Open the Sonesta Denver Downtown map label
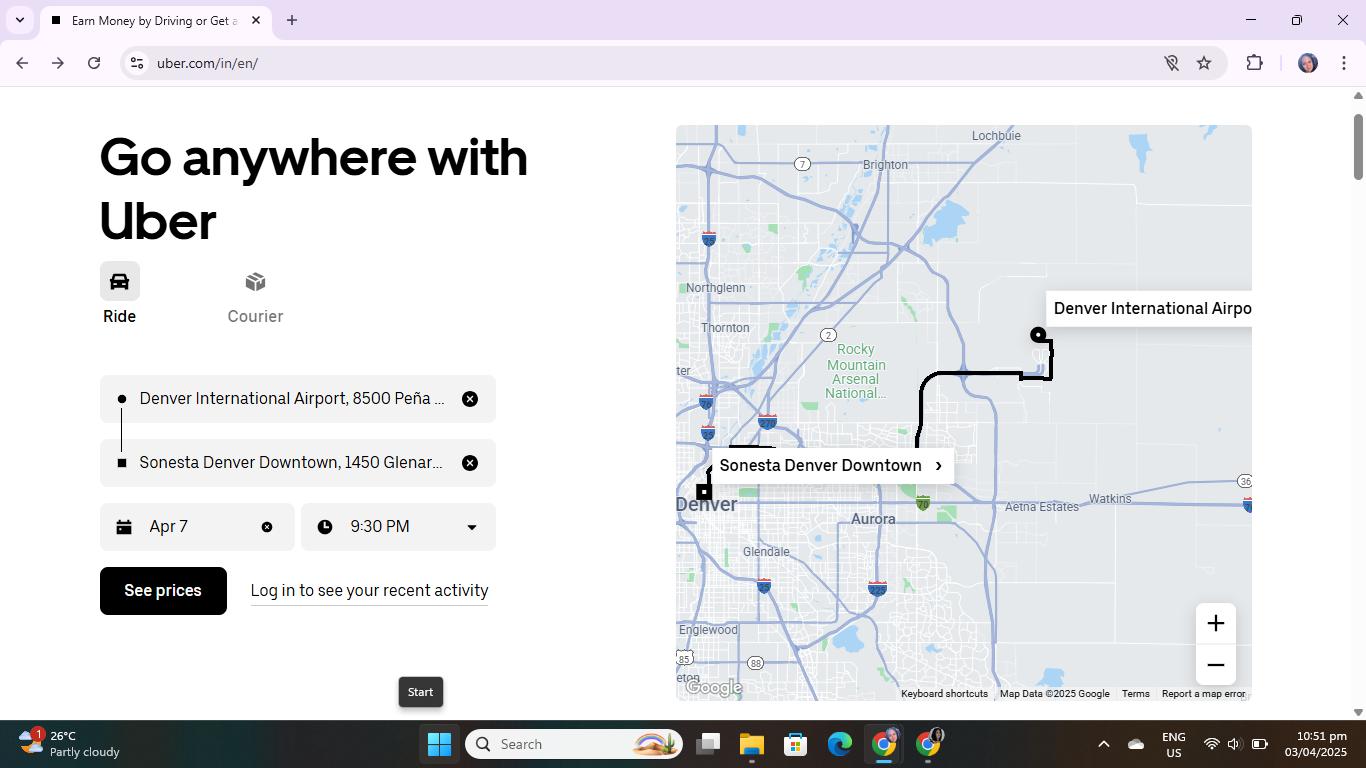 [832, 466]
